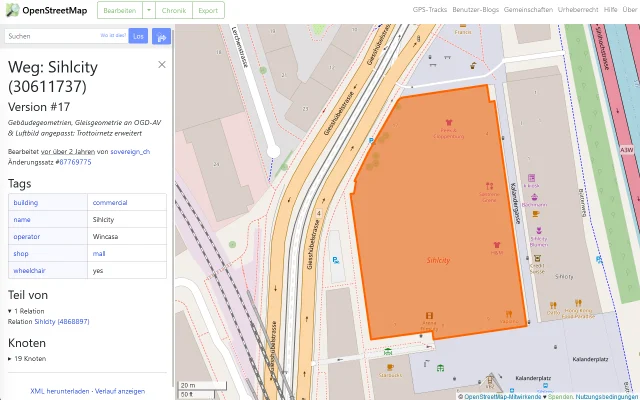Image resolution: width=640 pixels, height=400 pixels.
Task: Open the 'shop' tag key link
Action: tap(21, 254)
